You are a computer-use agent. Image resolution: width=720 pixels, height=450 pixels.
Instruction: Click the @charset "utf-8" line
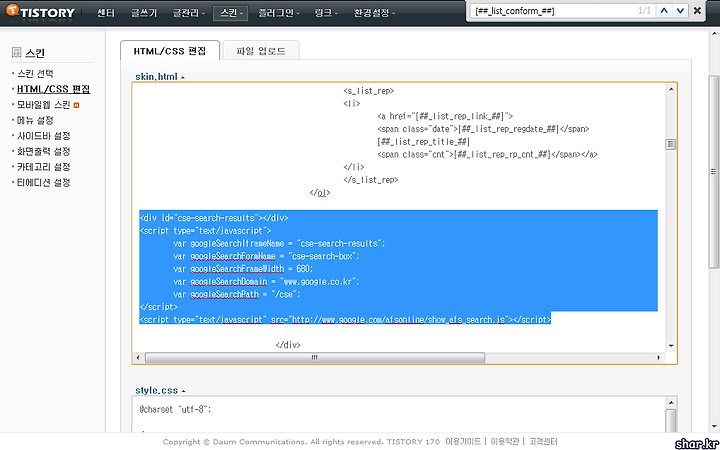tap(175, 409)
